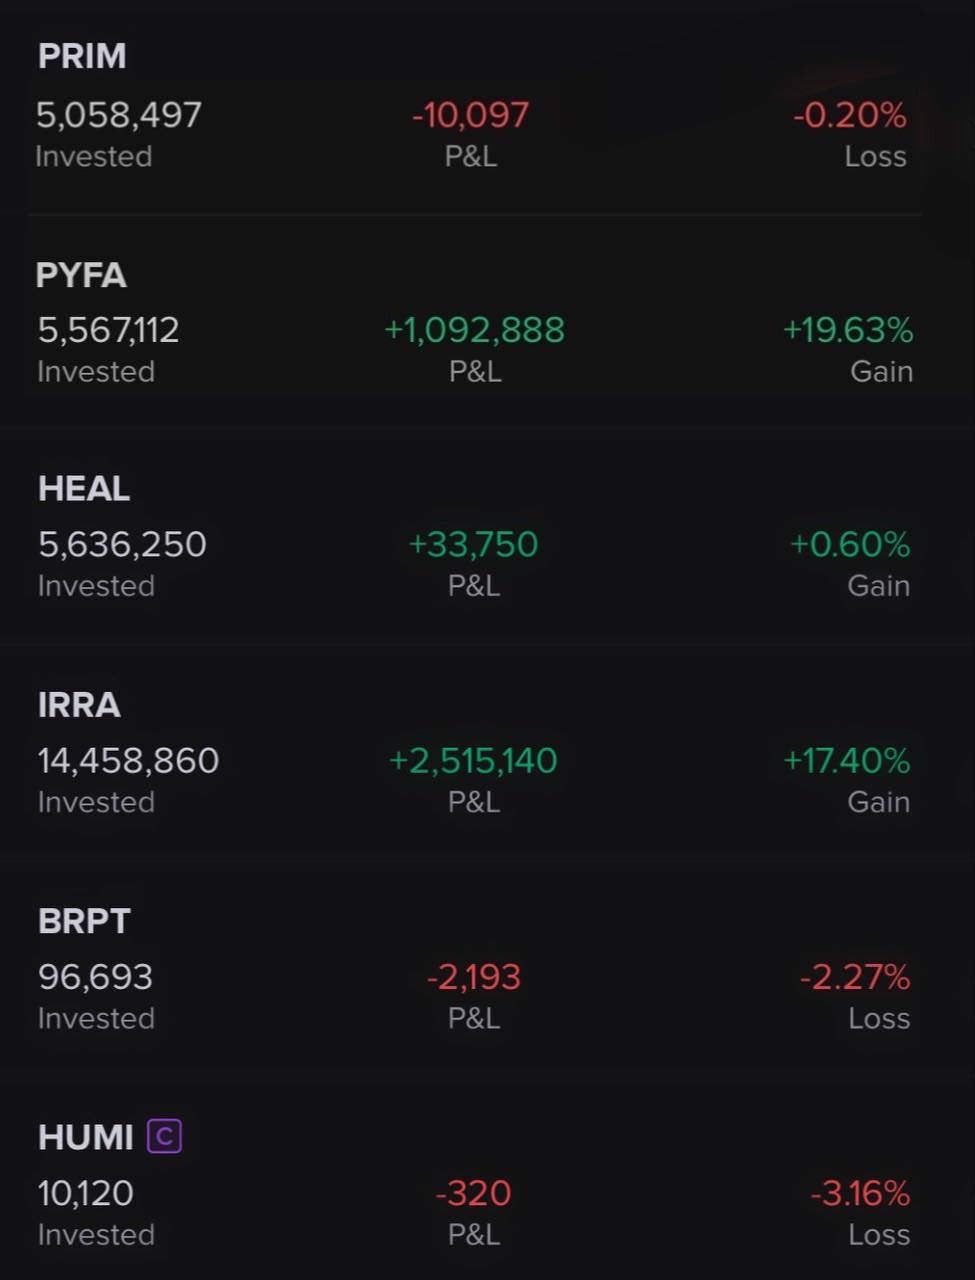Open the PYFA stock holding

coord(81,275)
